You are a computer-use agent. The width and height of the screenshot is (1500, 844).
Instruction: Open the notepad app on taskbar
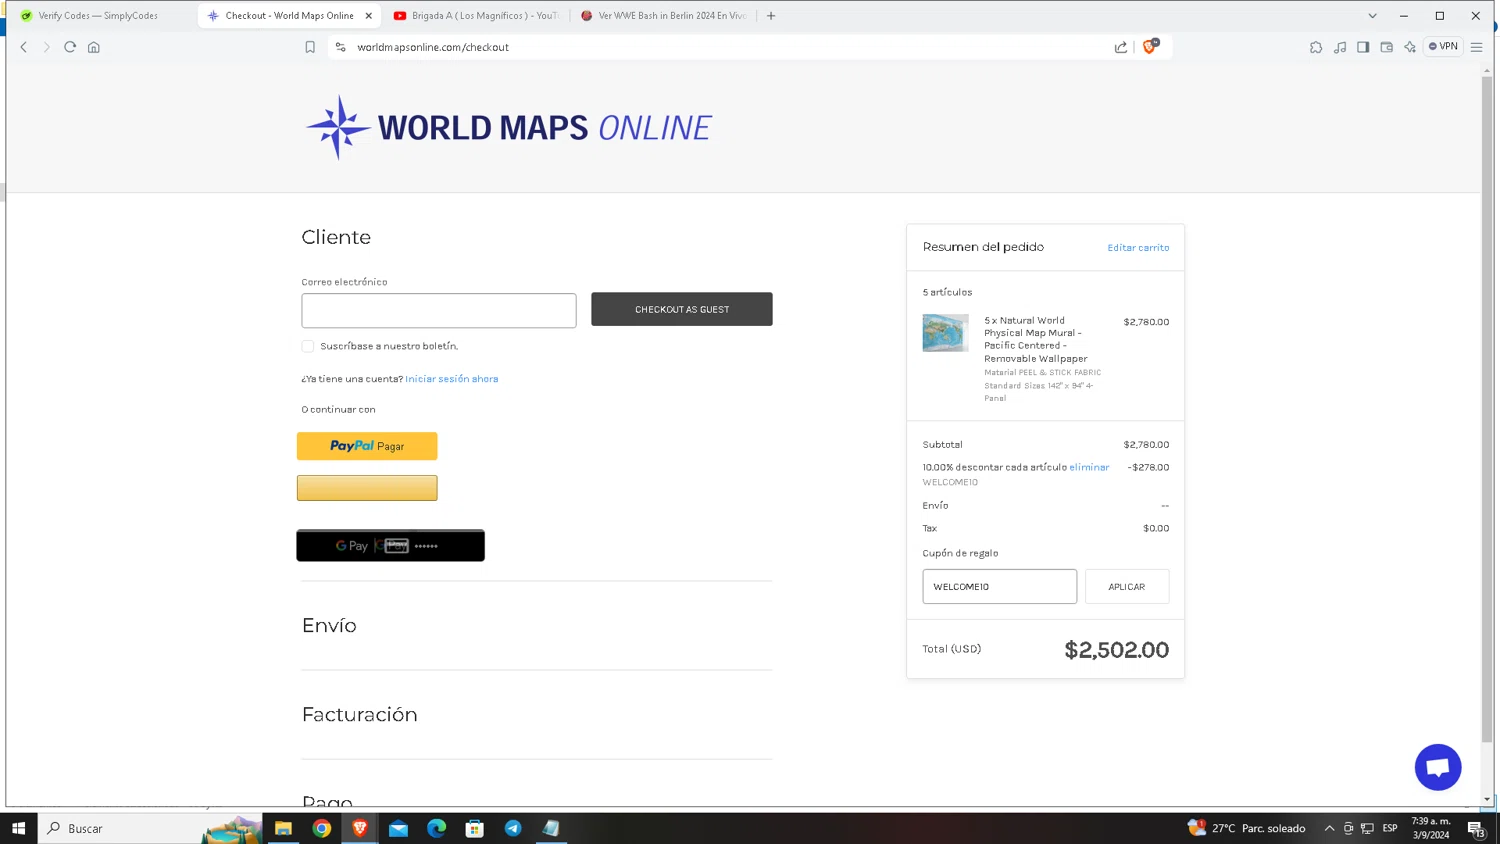point(551,828)
